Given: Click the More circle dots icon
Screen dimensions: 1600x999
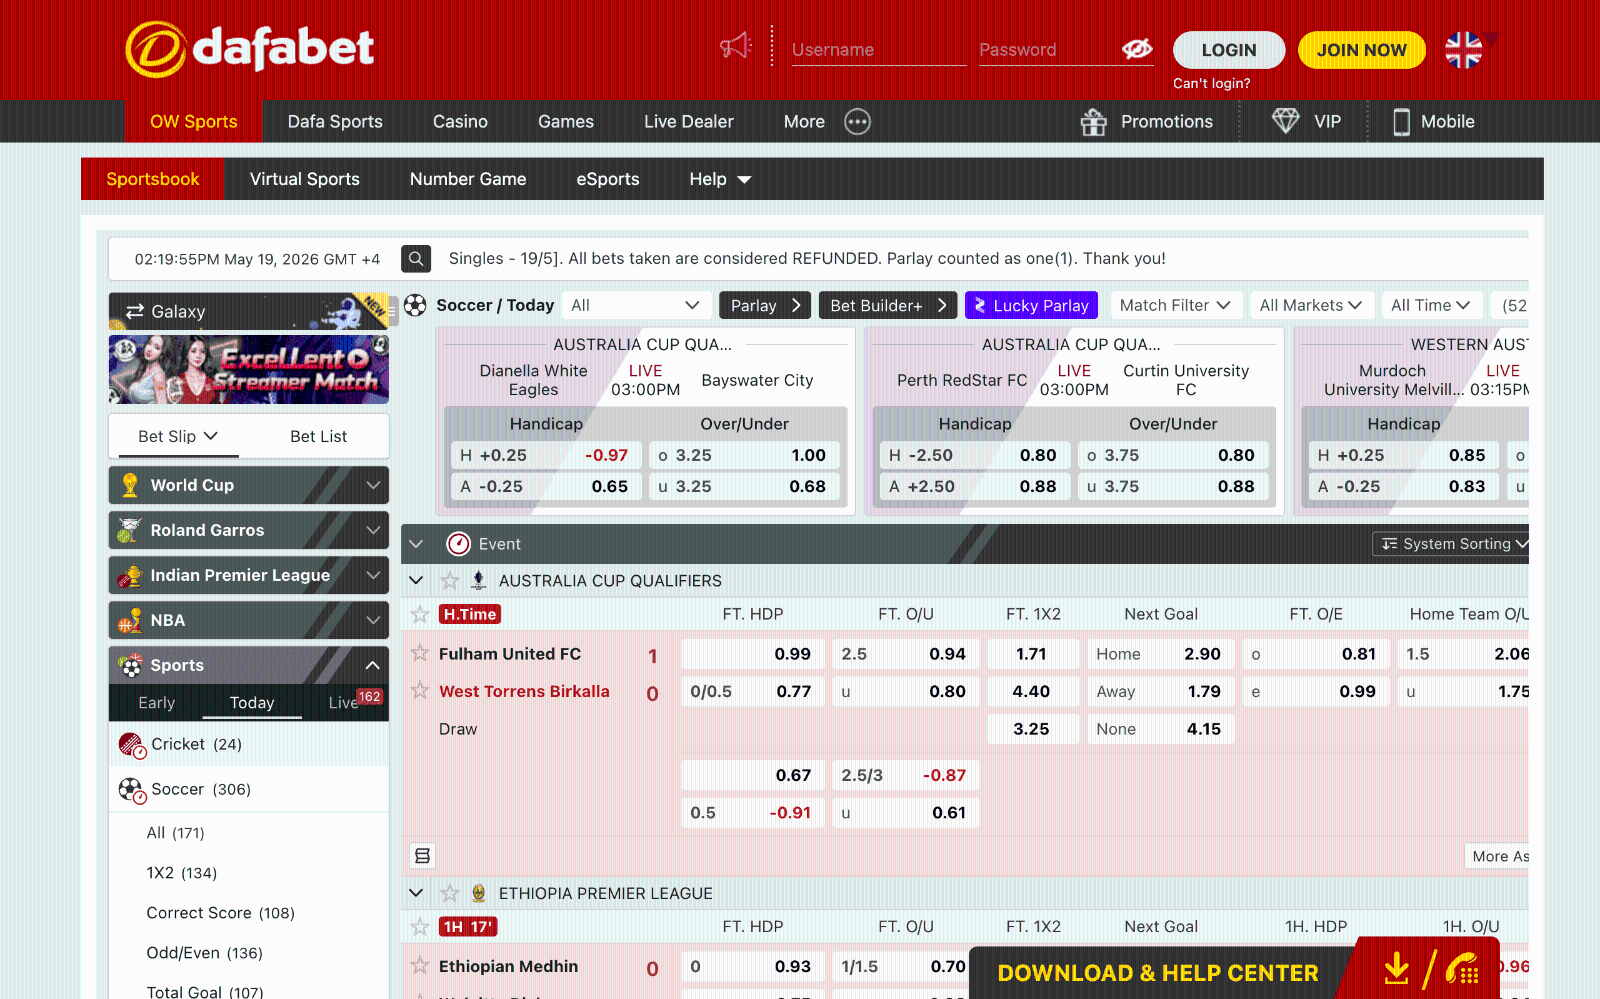Looking at the screenshot, I should [x=857, y=122].
